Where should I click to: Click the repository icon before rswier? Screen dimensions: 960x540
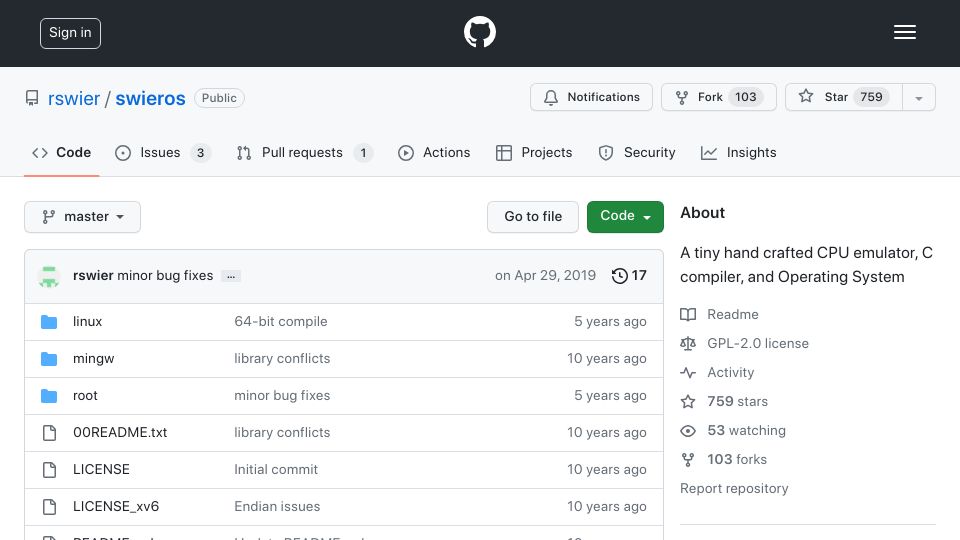pos(32,98)
